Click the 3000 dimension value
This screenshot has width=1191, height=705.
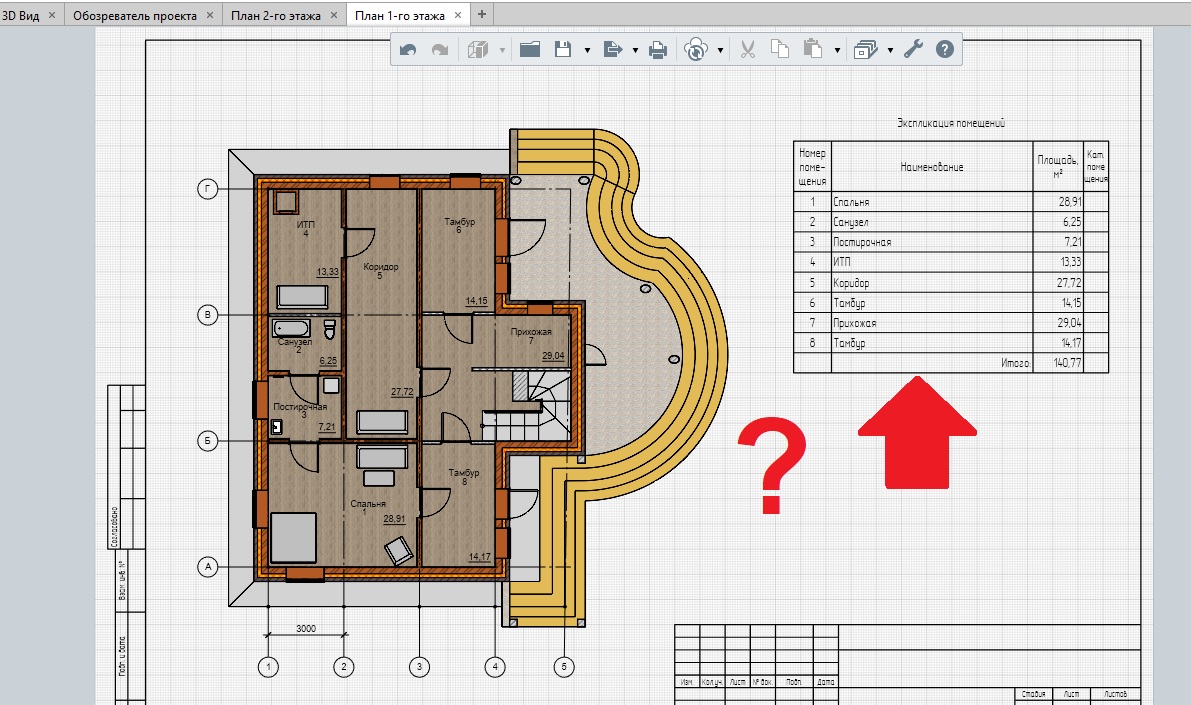[306, 628]
